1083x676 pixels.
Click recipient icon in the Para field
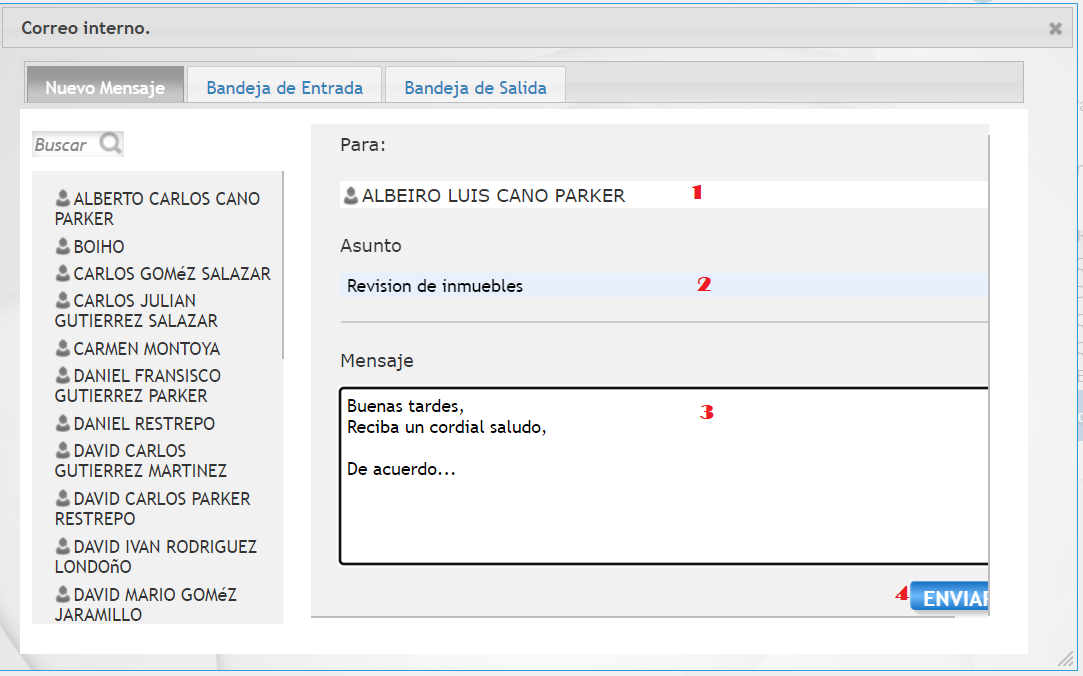(x=351, y=196)
